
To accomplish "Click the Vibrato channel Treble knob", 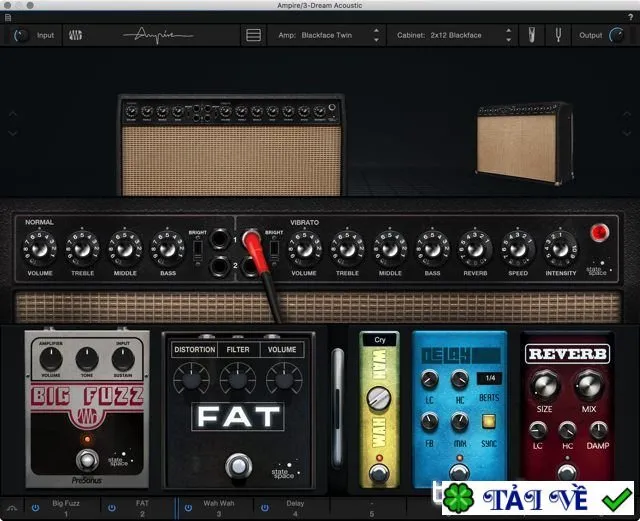I will [347, 248].
